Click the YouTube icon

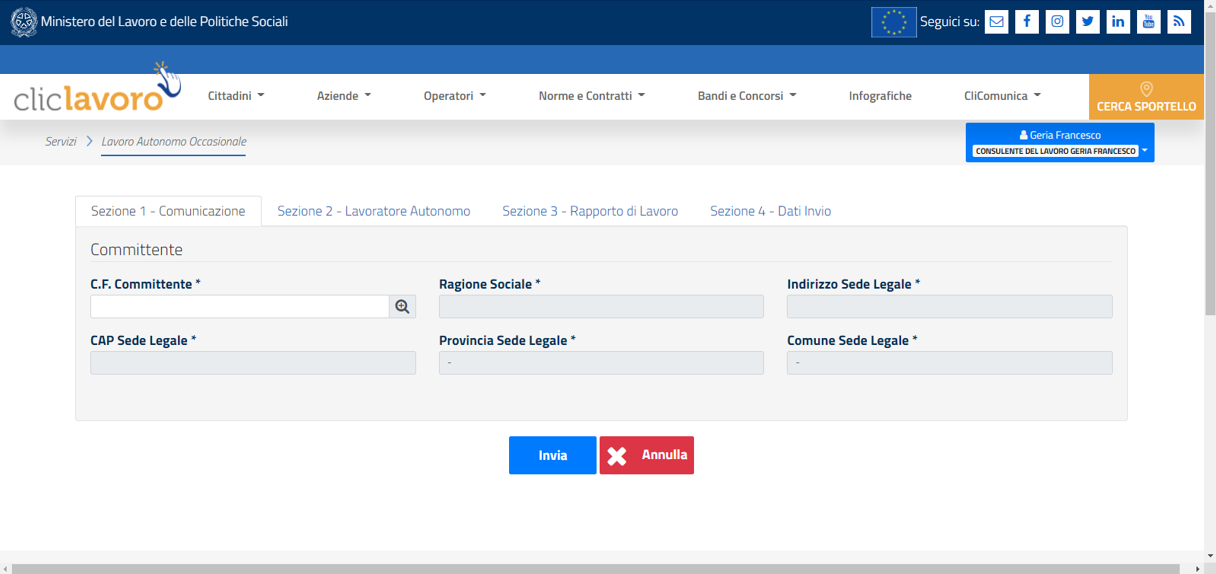1149,22
